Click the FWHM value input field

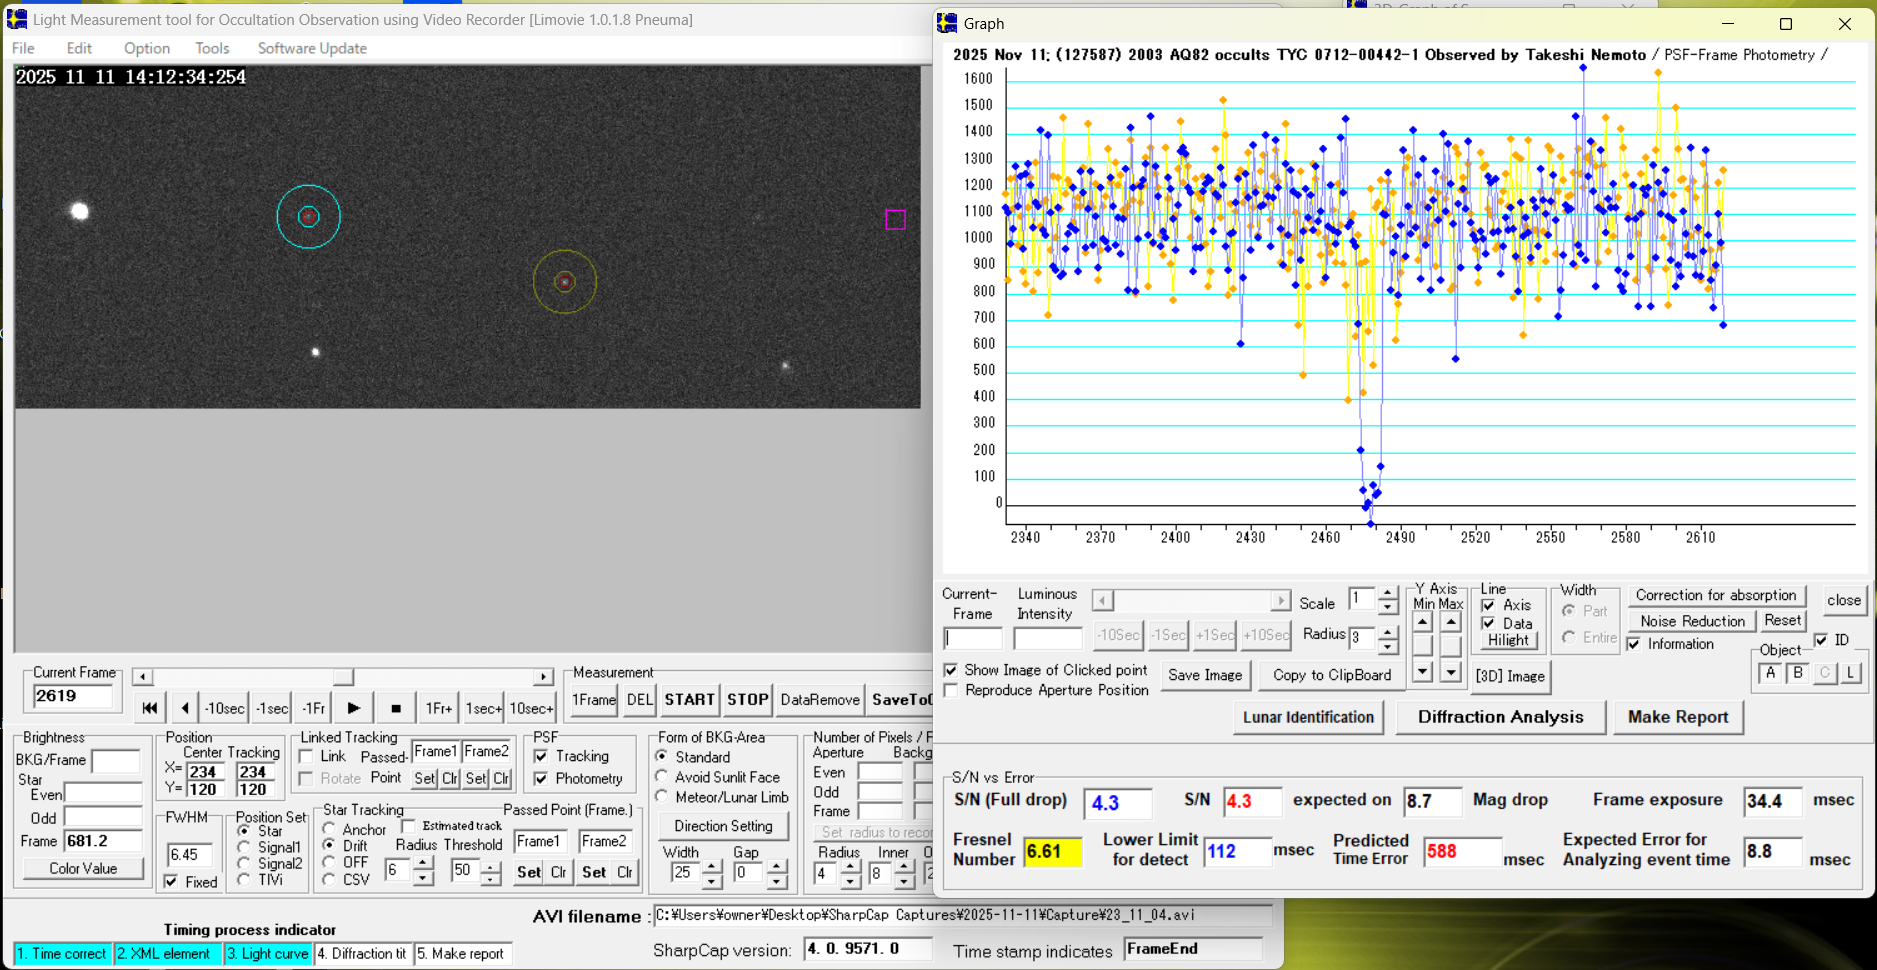(188, 854)
